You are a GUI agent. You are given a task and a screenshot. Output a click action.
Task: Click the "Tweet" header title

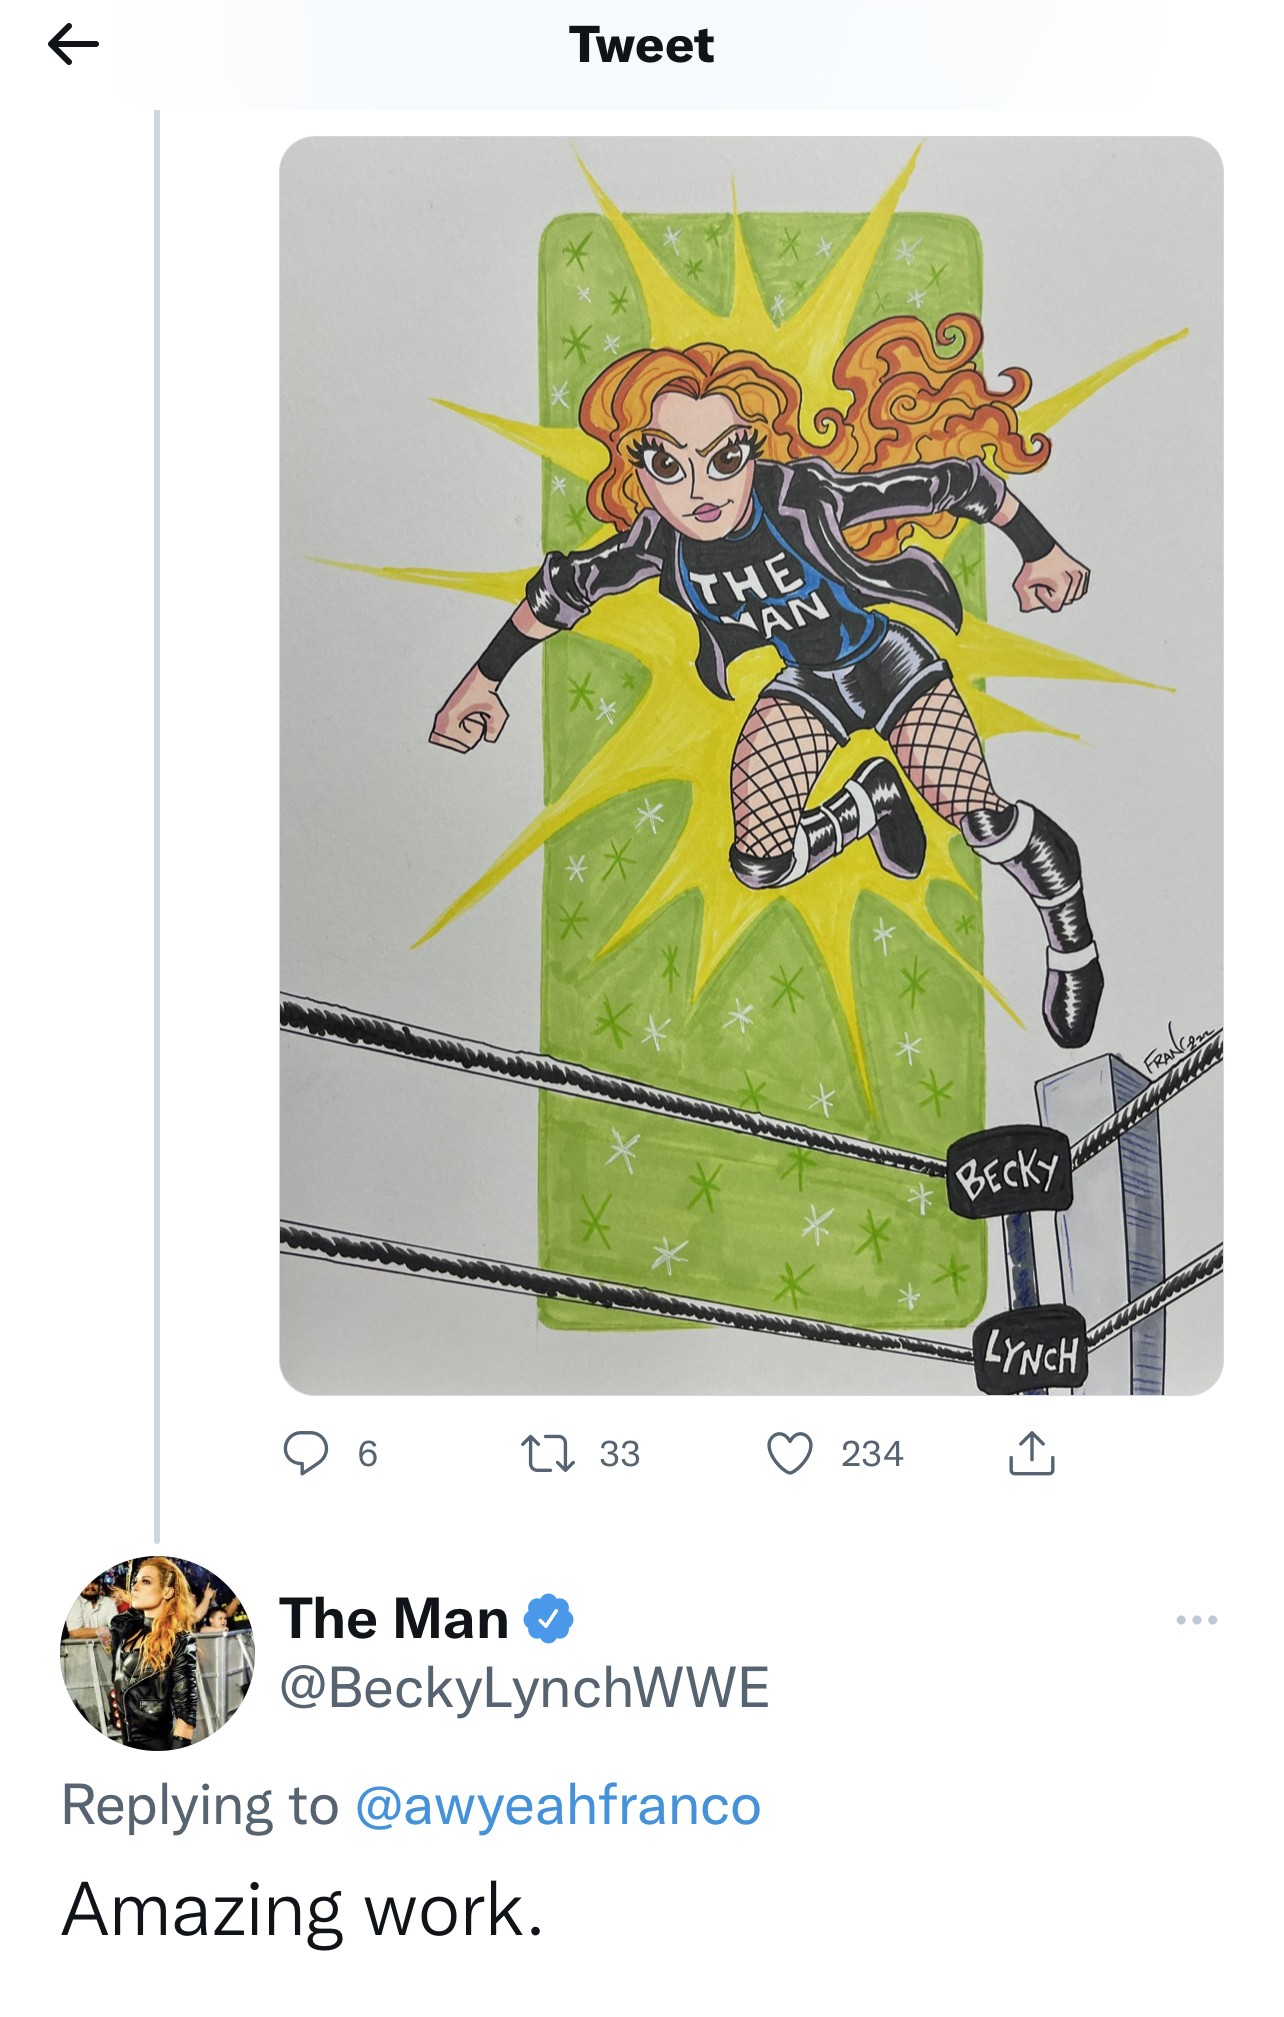[x=641, y=45]
